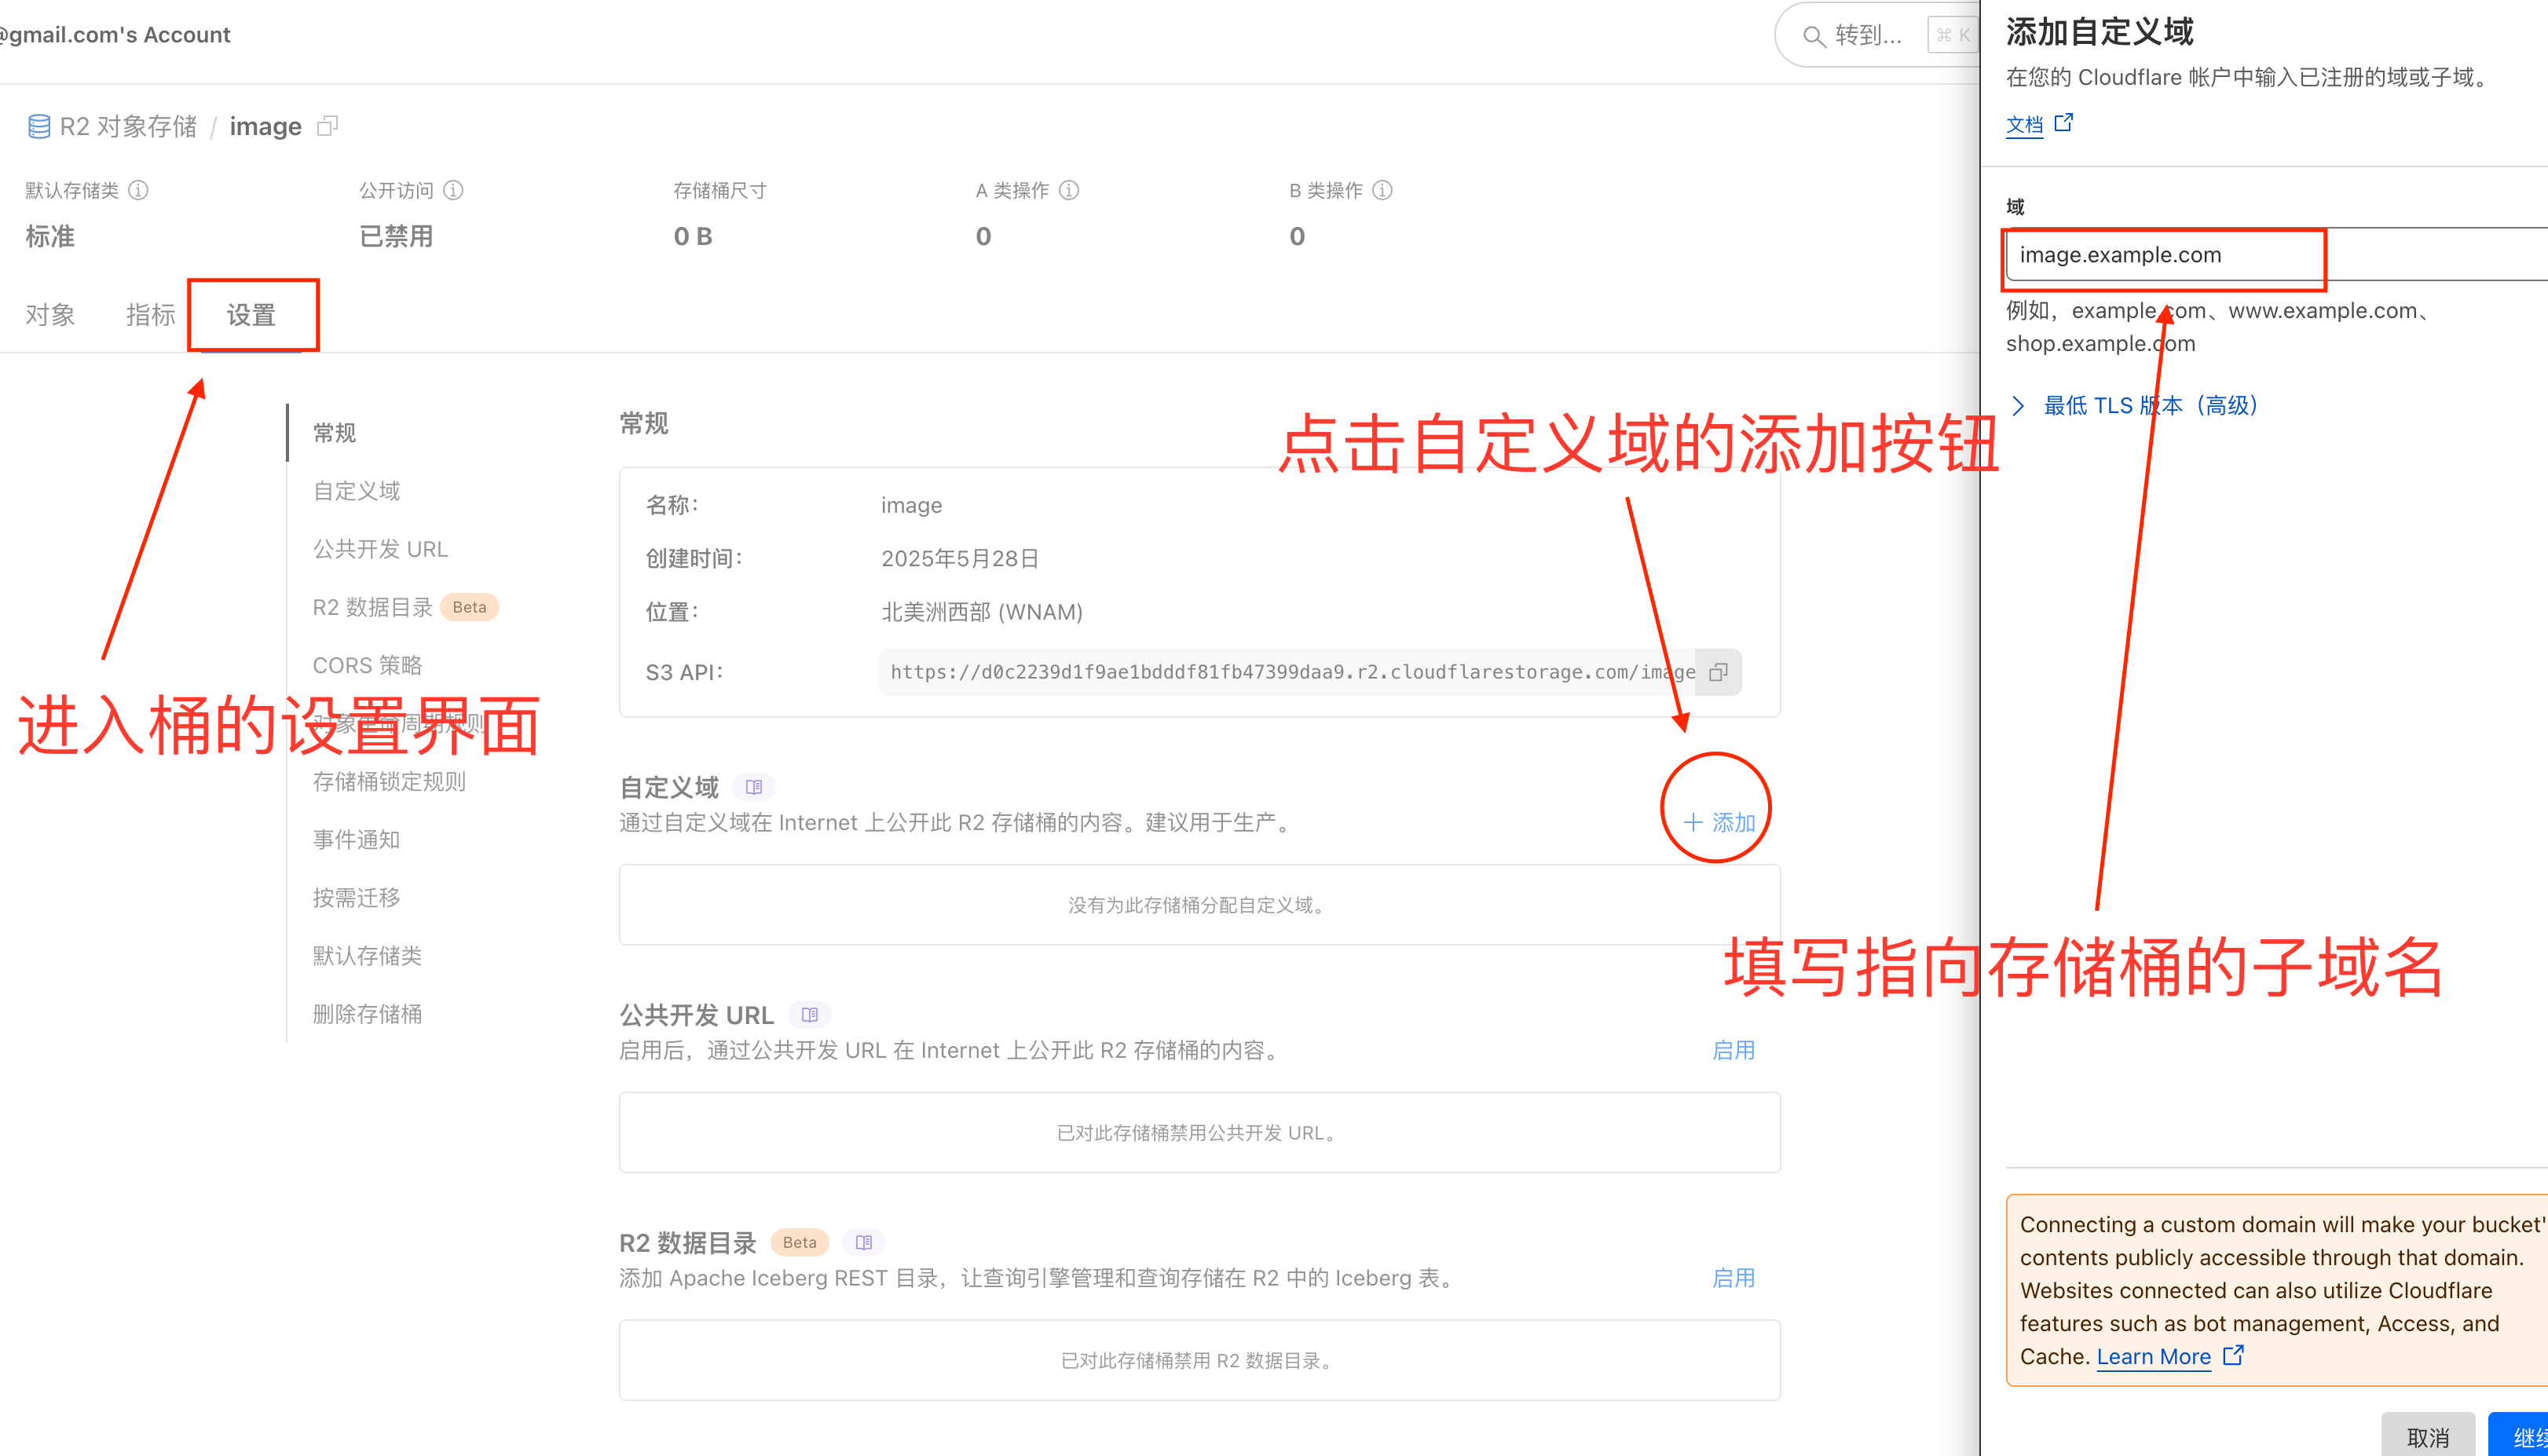Select 存储桶锁定规则 in settings sidebar
The width and height of the screenshot is (2548, 1456).
coord(389,782)
